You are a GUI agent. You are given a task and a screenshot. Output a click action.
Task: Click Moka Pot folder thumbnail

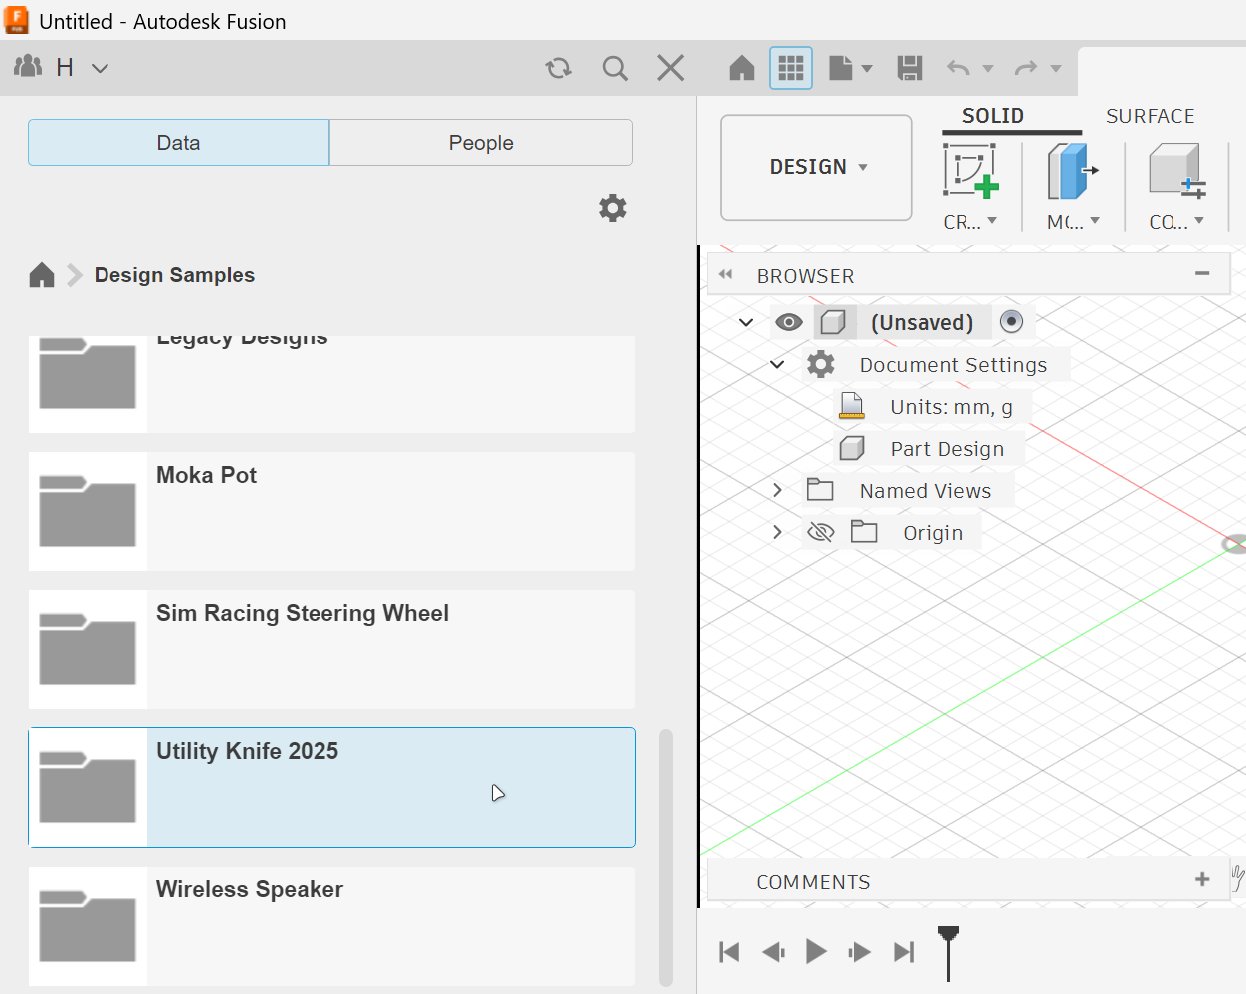pos(88,511)
